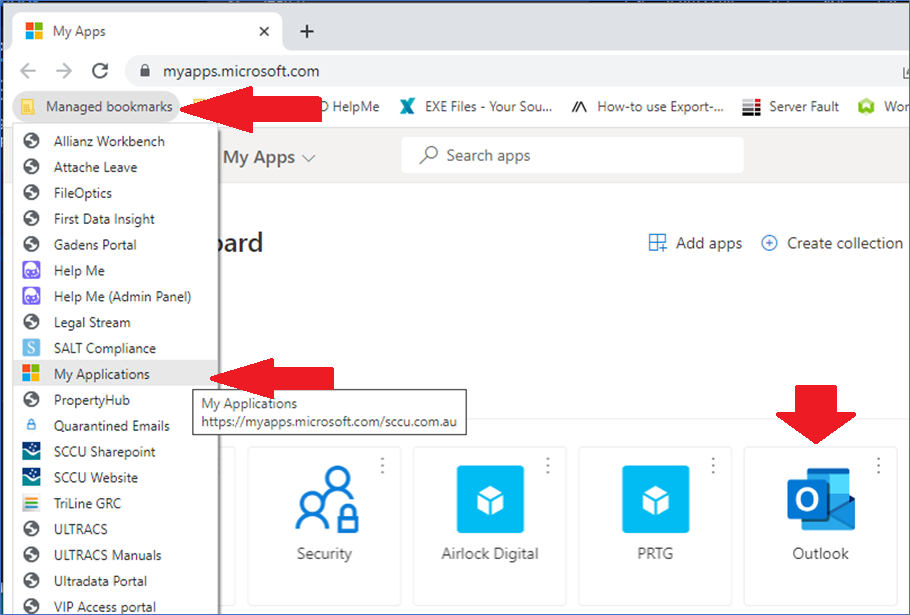This screenshot has height=615, width=910.
Task: Select the My Apps browser tab
Action: click(x=146, y=31)
